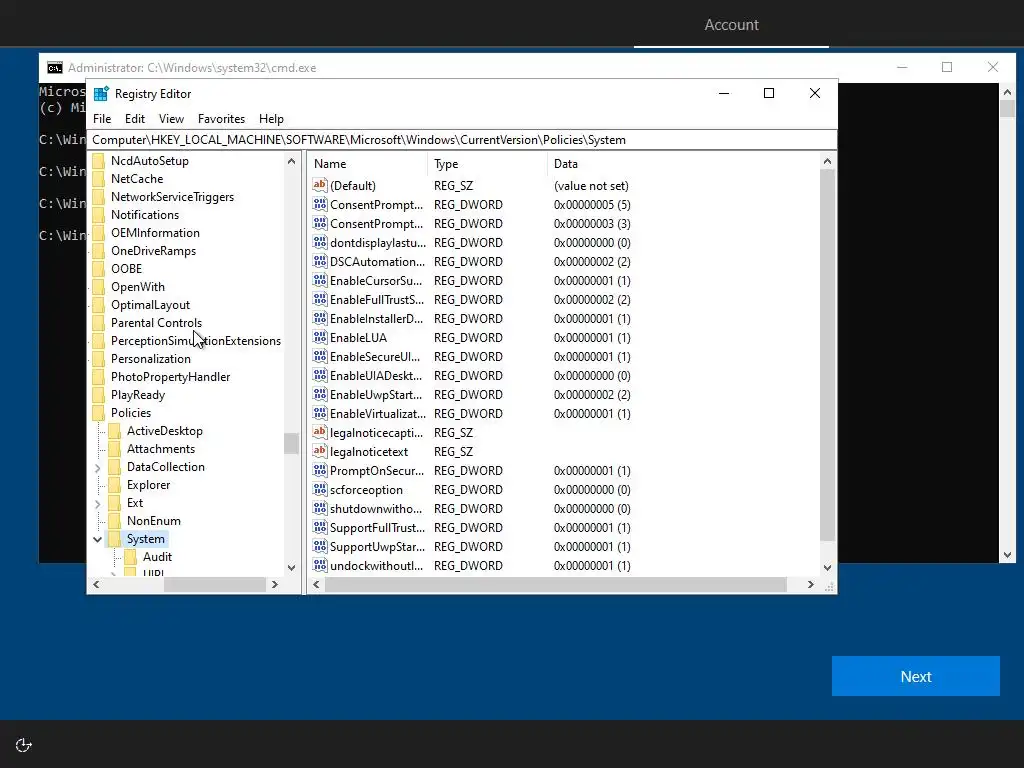Select the PhotoPropertyHandler key
1024x768 pixels.
point(170,377)
